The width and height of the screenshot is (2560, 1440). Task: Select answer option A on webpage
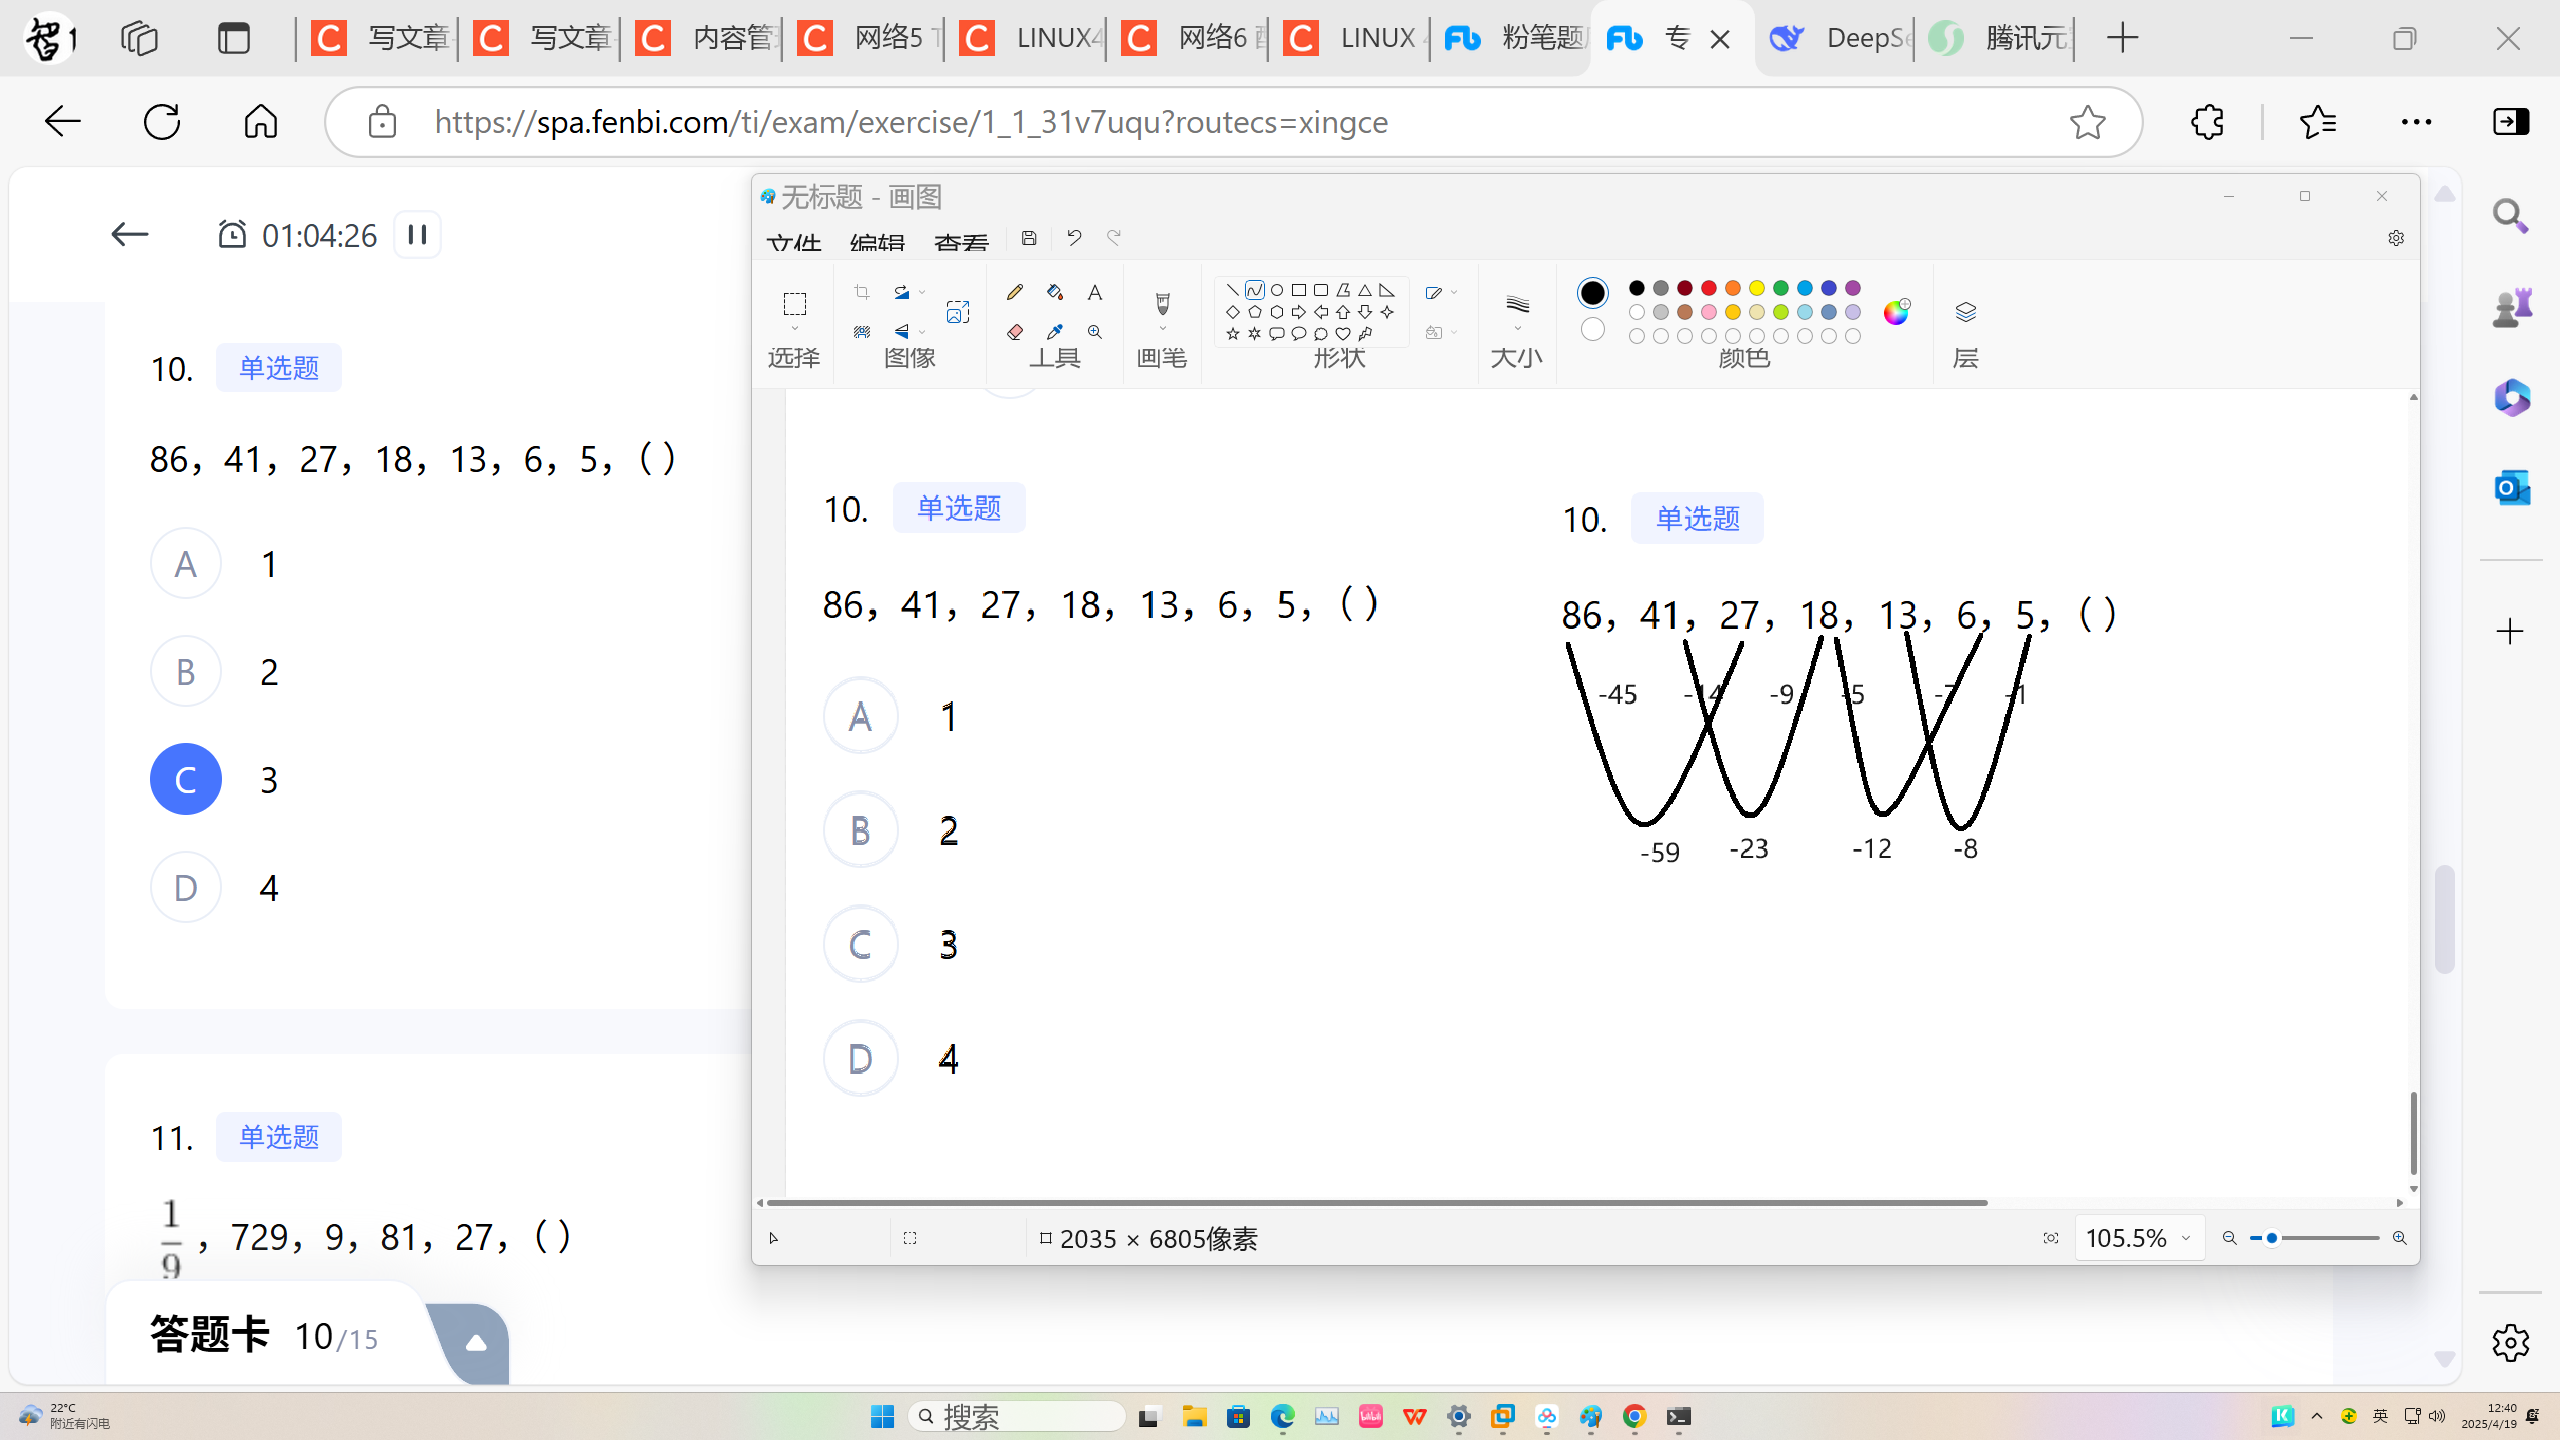186,564
